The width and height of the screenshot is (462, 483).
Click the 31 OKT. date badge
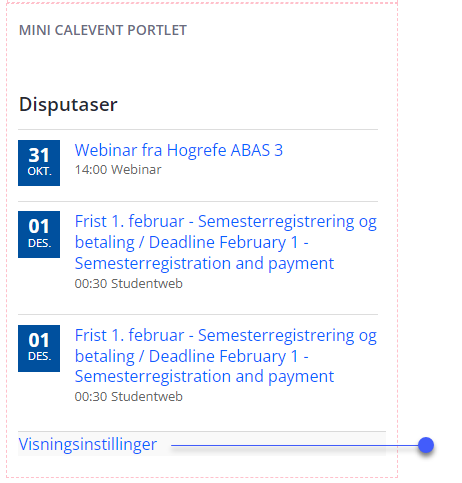coord(39,163)
